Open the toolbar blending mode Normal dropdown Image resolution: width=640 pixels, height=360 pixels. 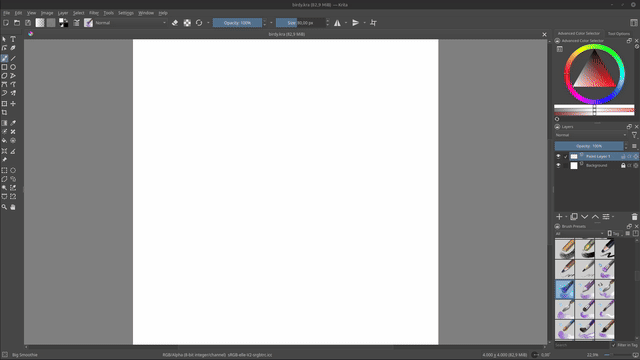pos(131,23)
